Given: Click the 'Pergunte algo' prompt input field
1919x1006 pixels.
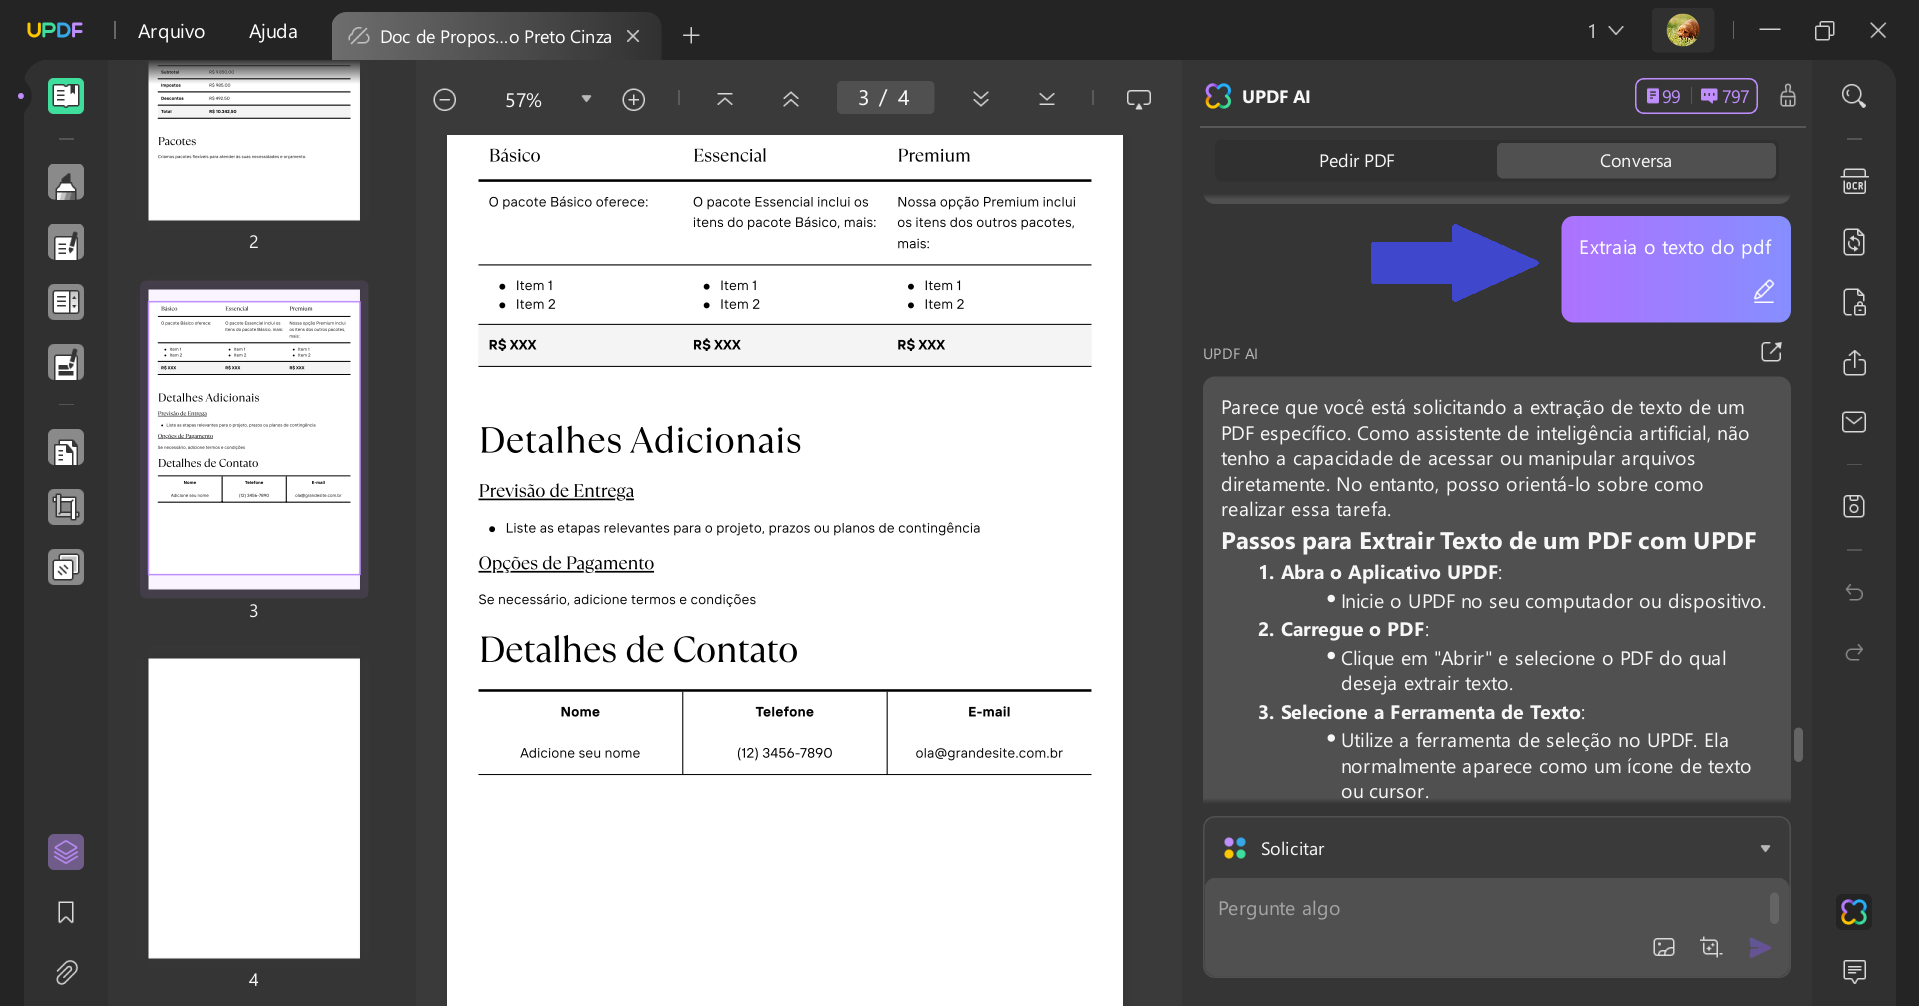Looking at the screenshot, I should (1488, 909).
